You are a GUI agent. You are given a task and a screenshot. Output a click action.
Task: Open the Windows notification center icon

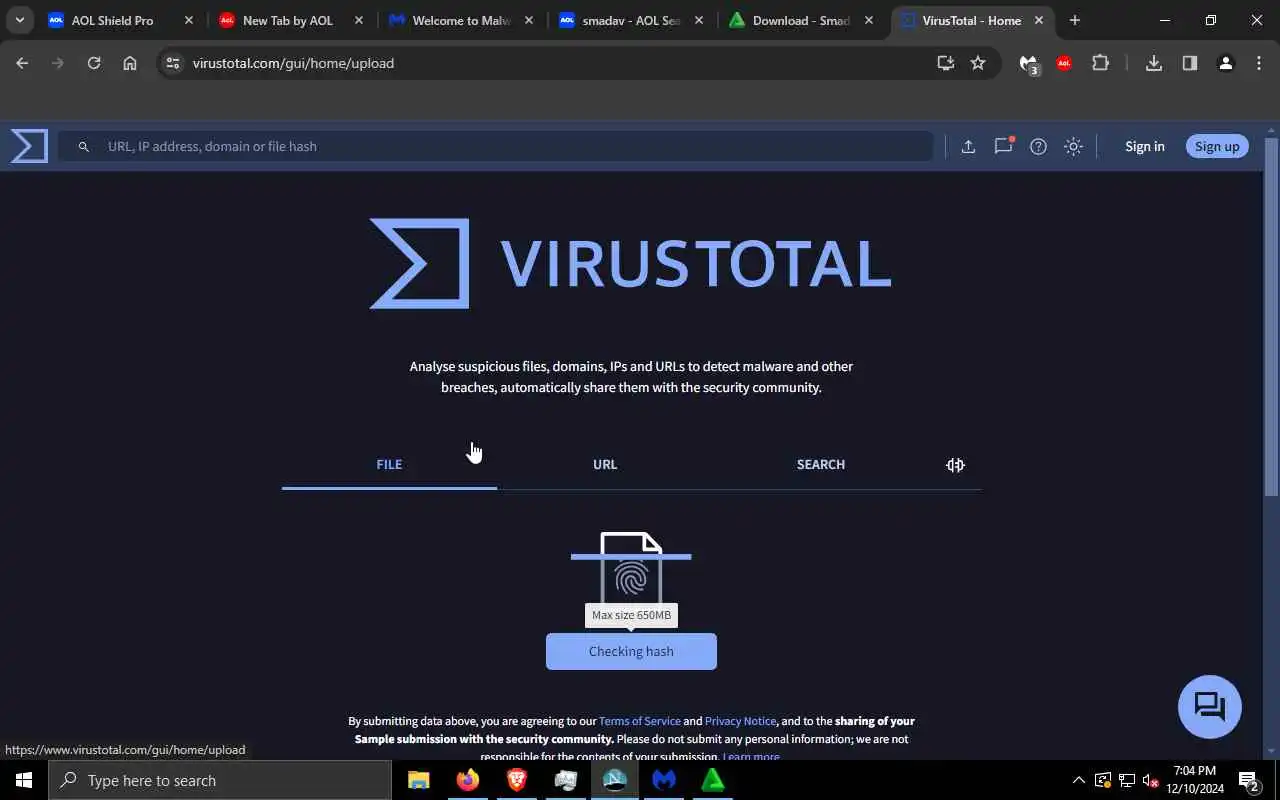point(1249,780)
